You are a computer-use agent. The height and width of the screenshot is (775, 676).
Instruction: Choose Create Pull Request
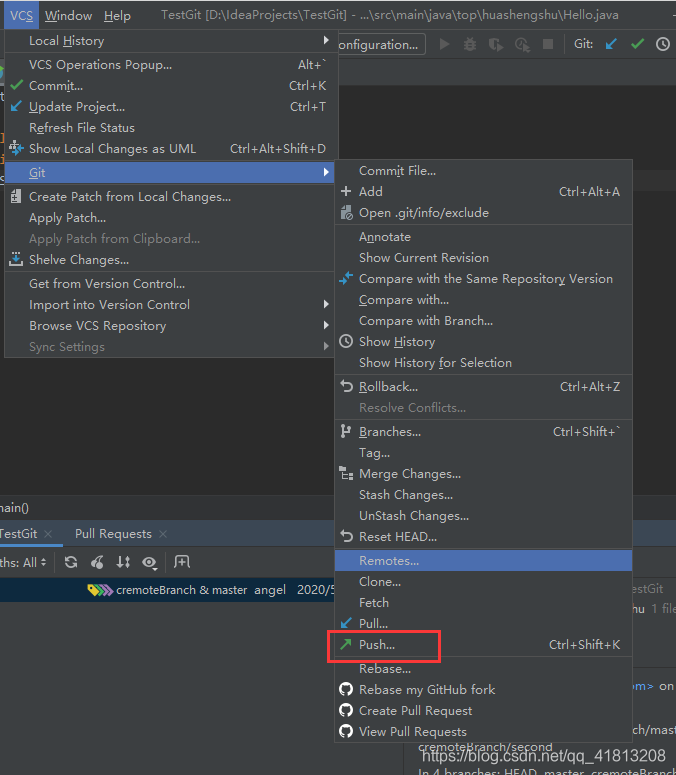(484, 711)
